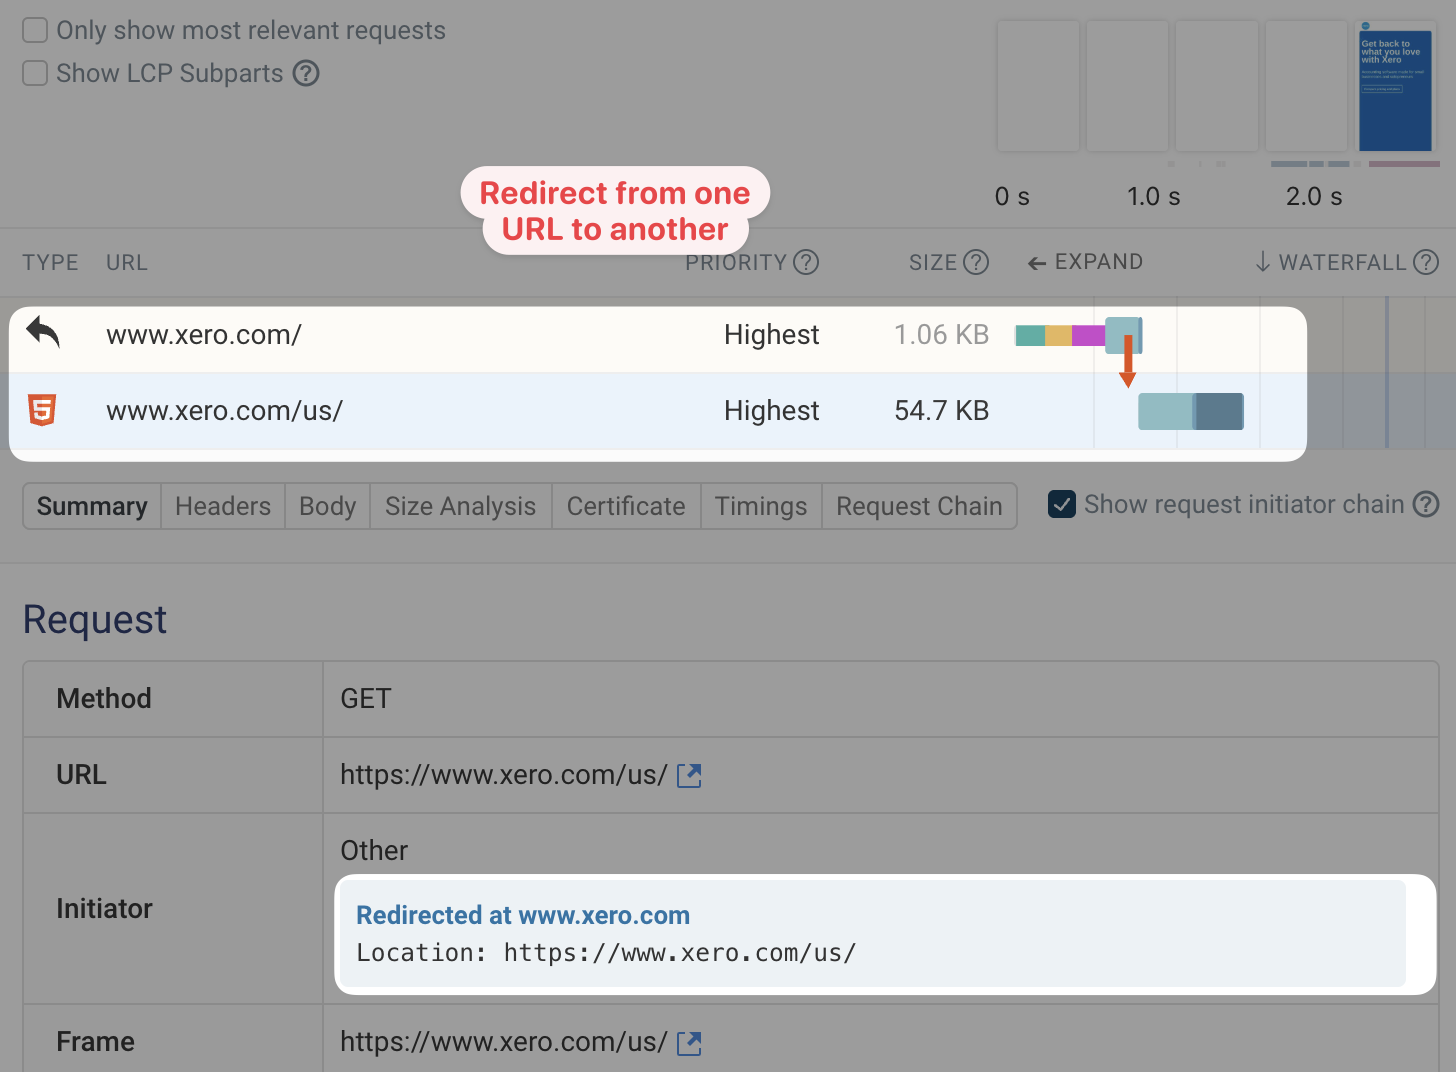
Task: Open the Headers tab
Action: click(223, 506)
